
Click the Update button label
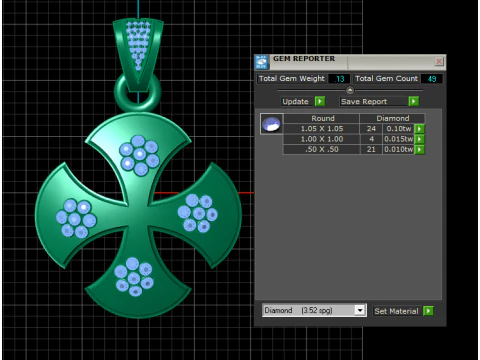coord(295,101)
